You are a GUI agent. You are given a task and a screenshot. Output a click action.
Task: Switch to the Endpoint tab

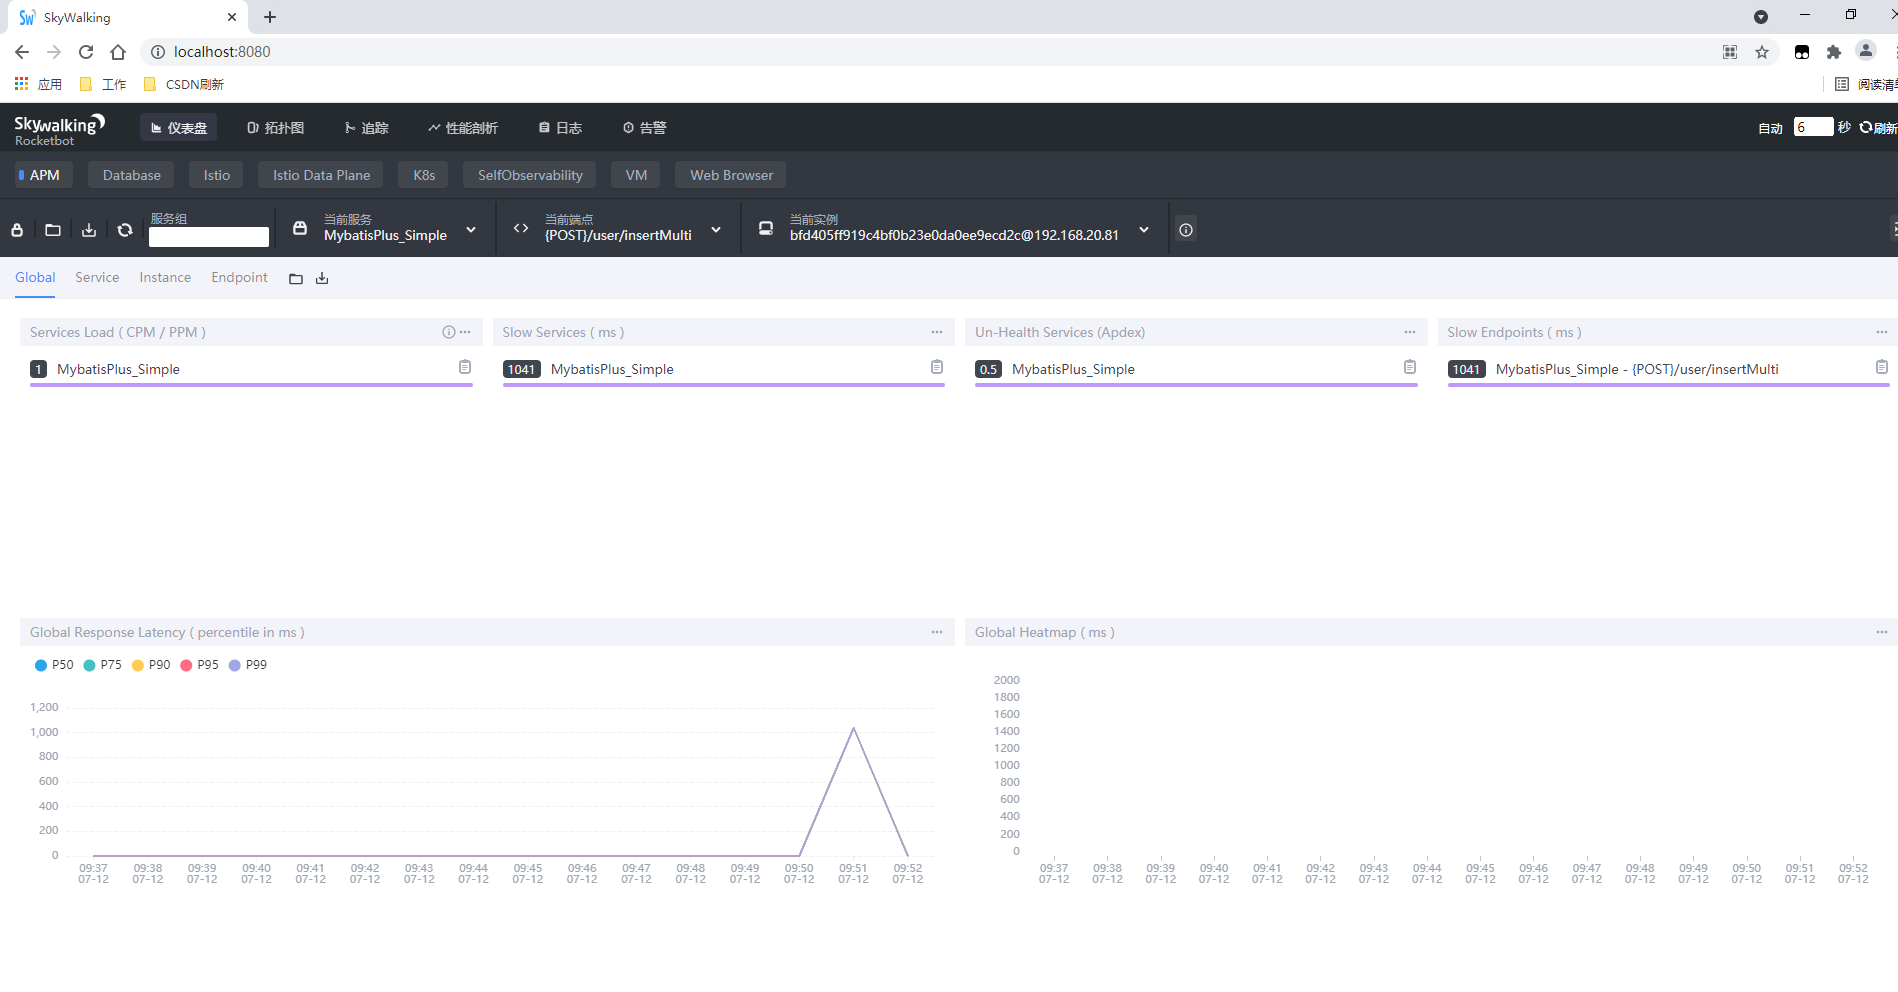tap(239, 278)
